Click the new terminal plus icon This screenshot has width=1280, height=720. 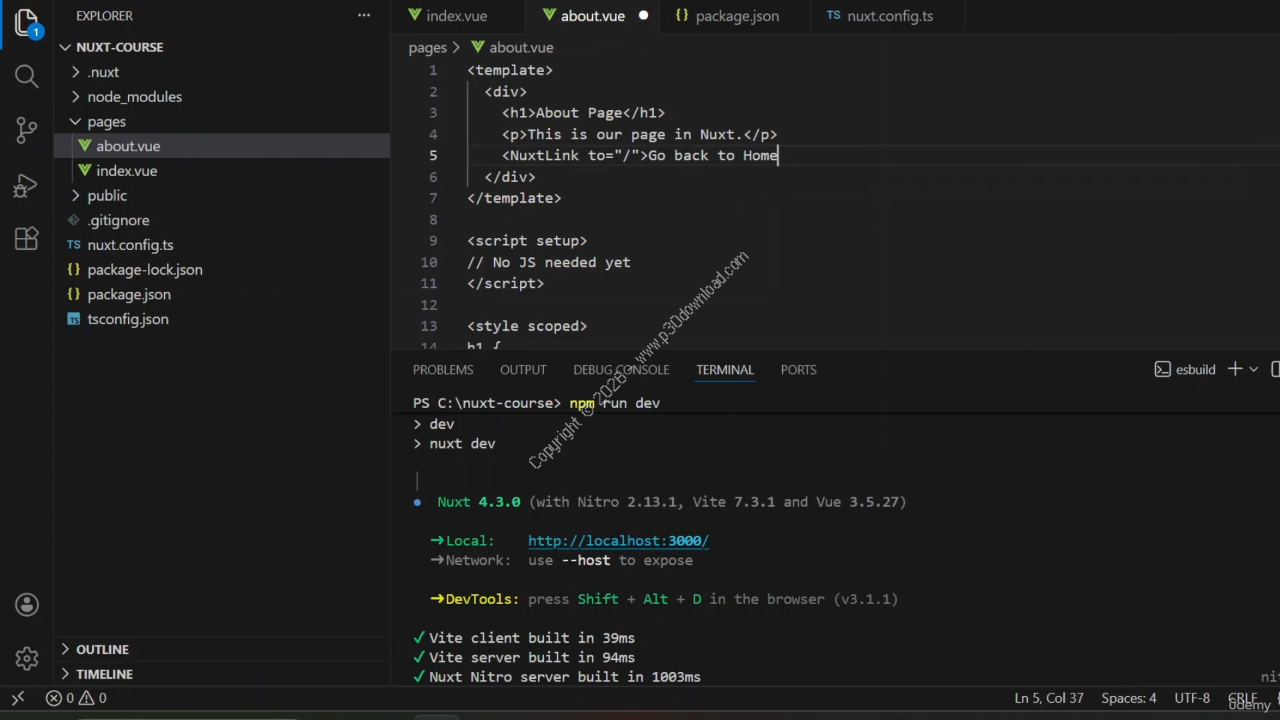1235,369
